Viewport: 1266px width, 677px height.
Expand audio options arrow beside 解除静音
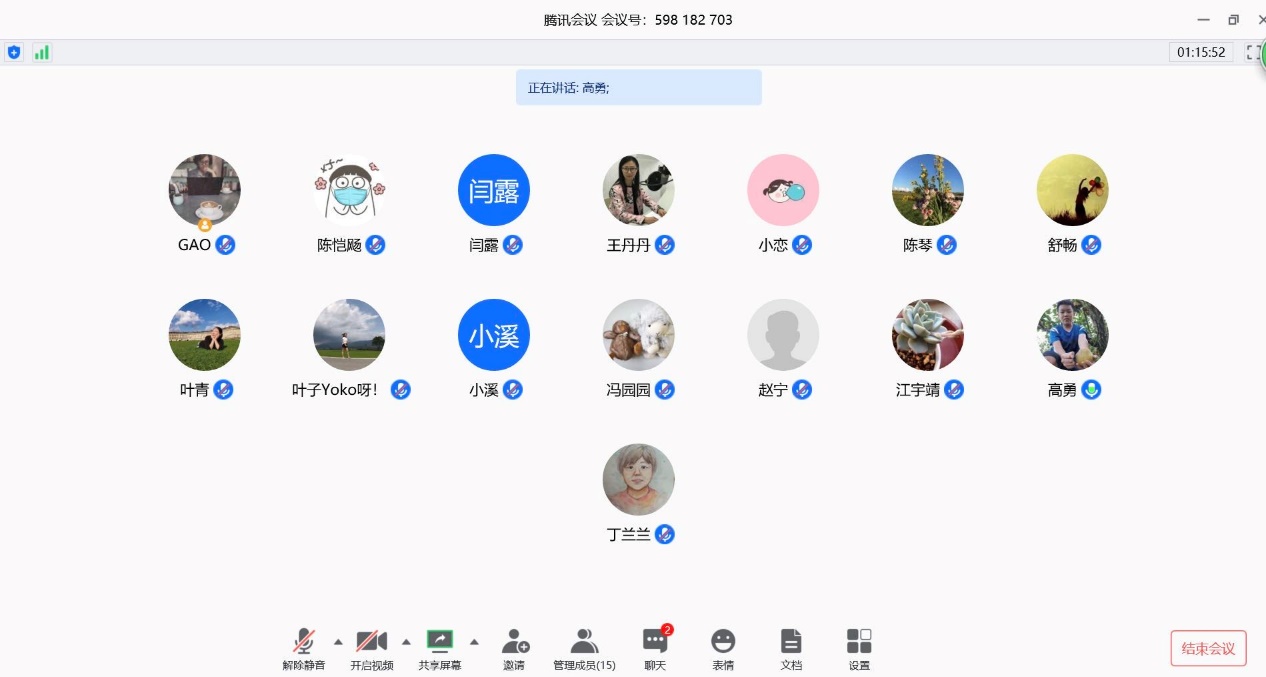coord(338,642)
